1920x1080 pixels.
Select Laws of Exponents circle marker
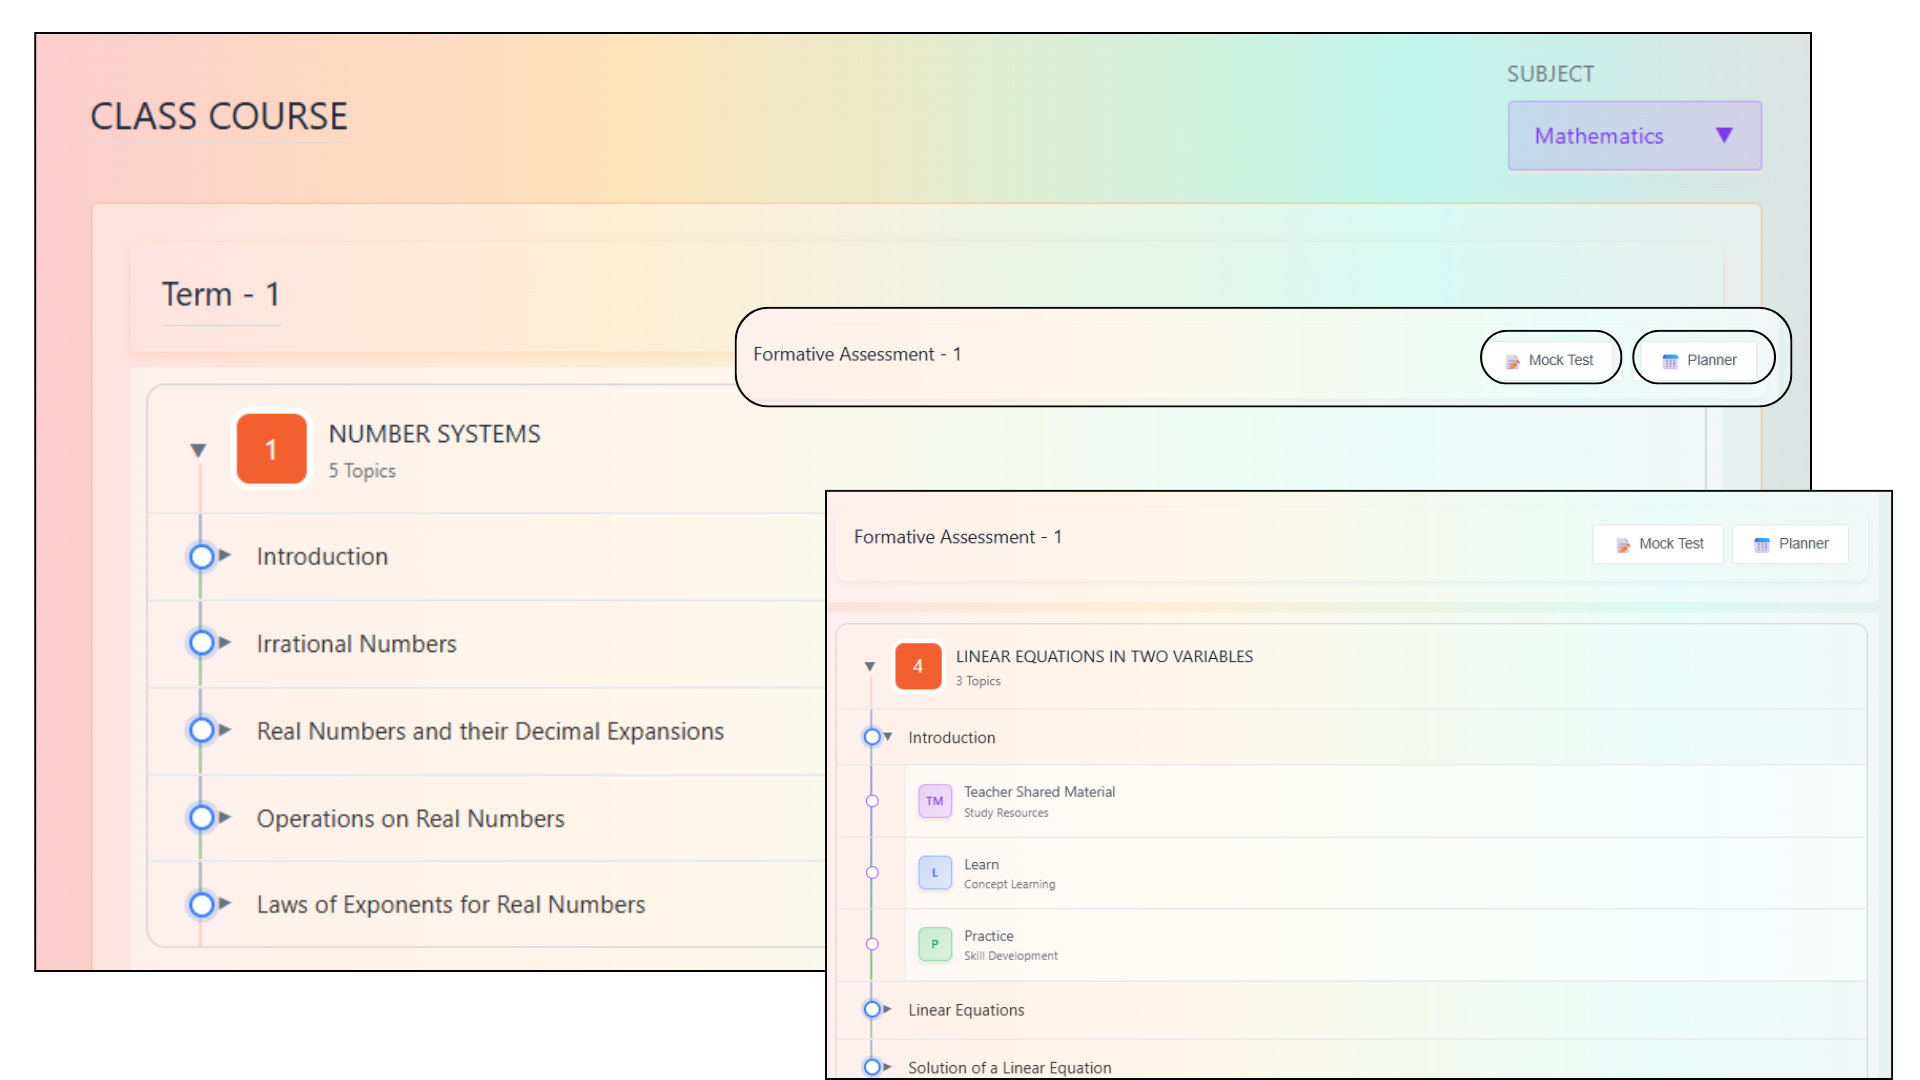point(202,905)
